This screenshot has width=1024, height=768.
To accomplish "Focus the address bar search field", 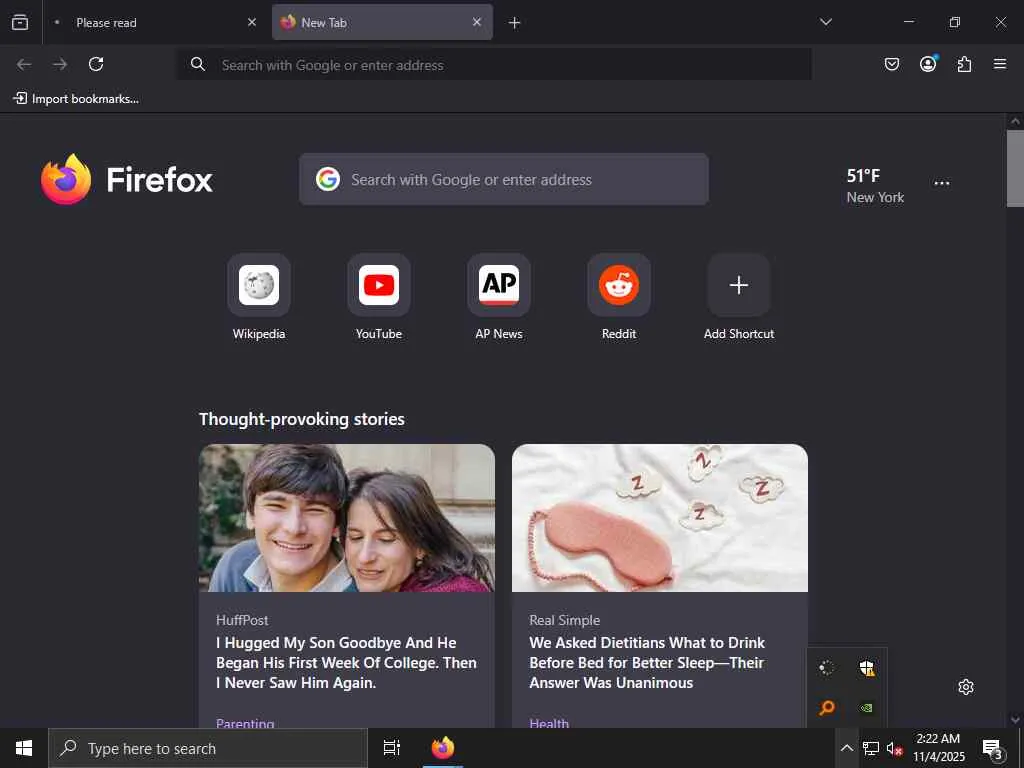I will coord(494,64).
